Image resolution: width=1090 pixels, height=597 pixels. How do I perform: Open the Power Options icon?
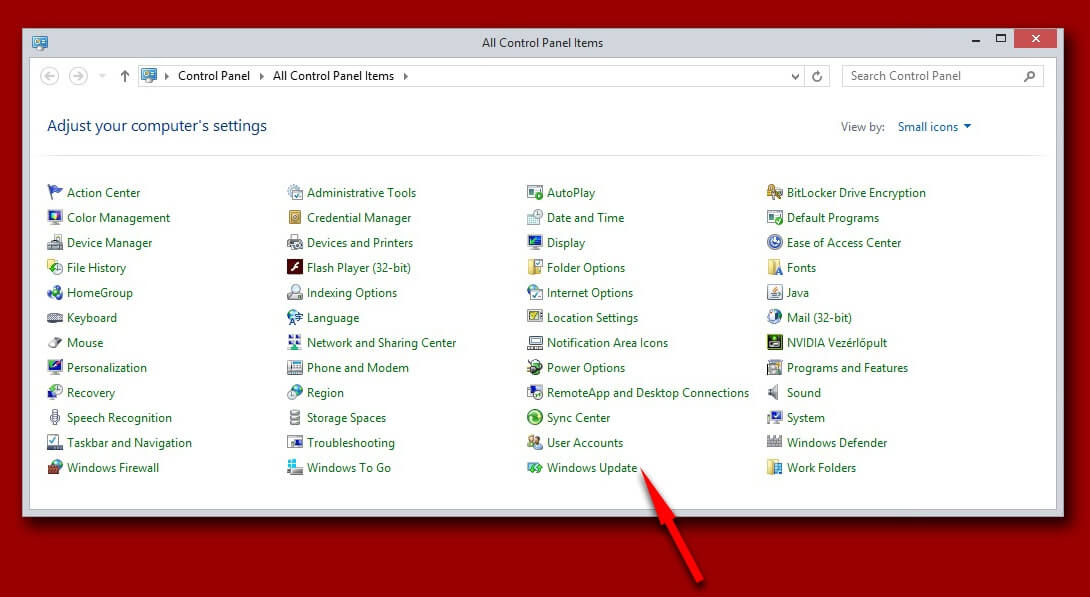535,367
